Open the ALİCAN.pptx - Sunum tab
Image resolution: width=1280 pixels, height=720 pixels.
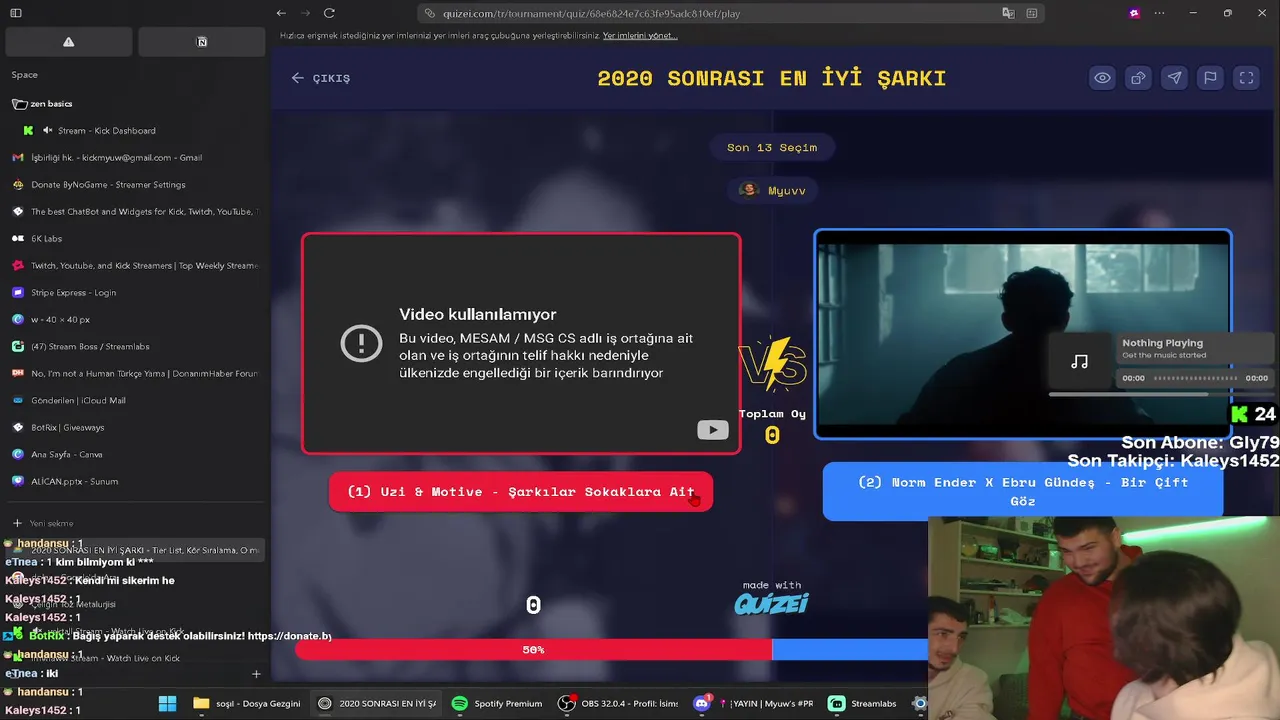coord(135,482)
